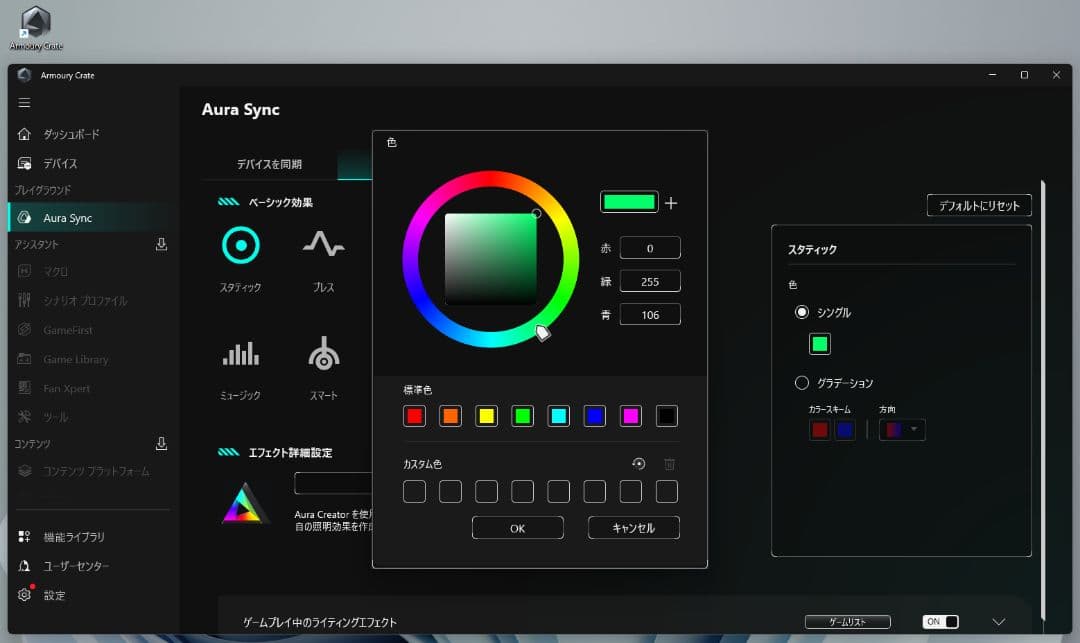Toggle the in-game lighting effect ON switch
1080x643 pixels.
click(x=940, y=622)
